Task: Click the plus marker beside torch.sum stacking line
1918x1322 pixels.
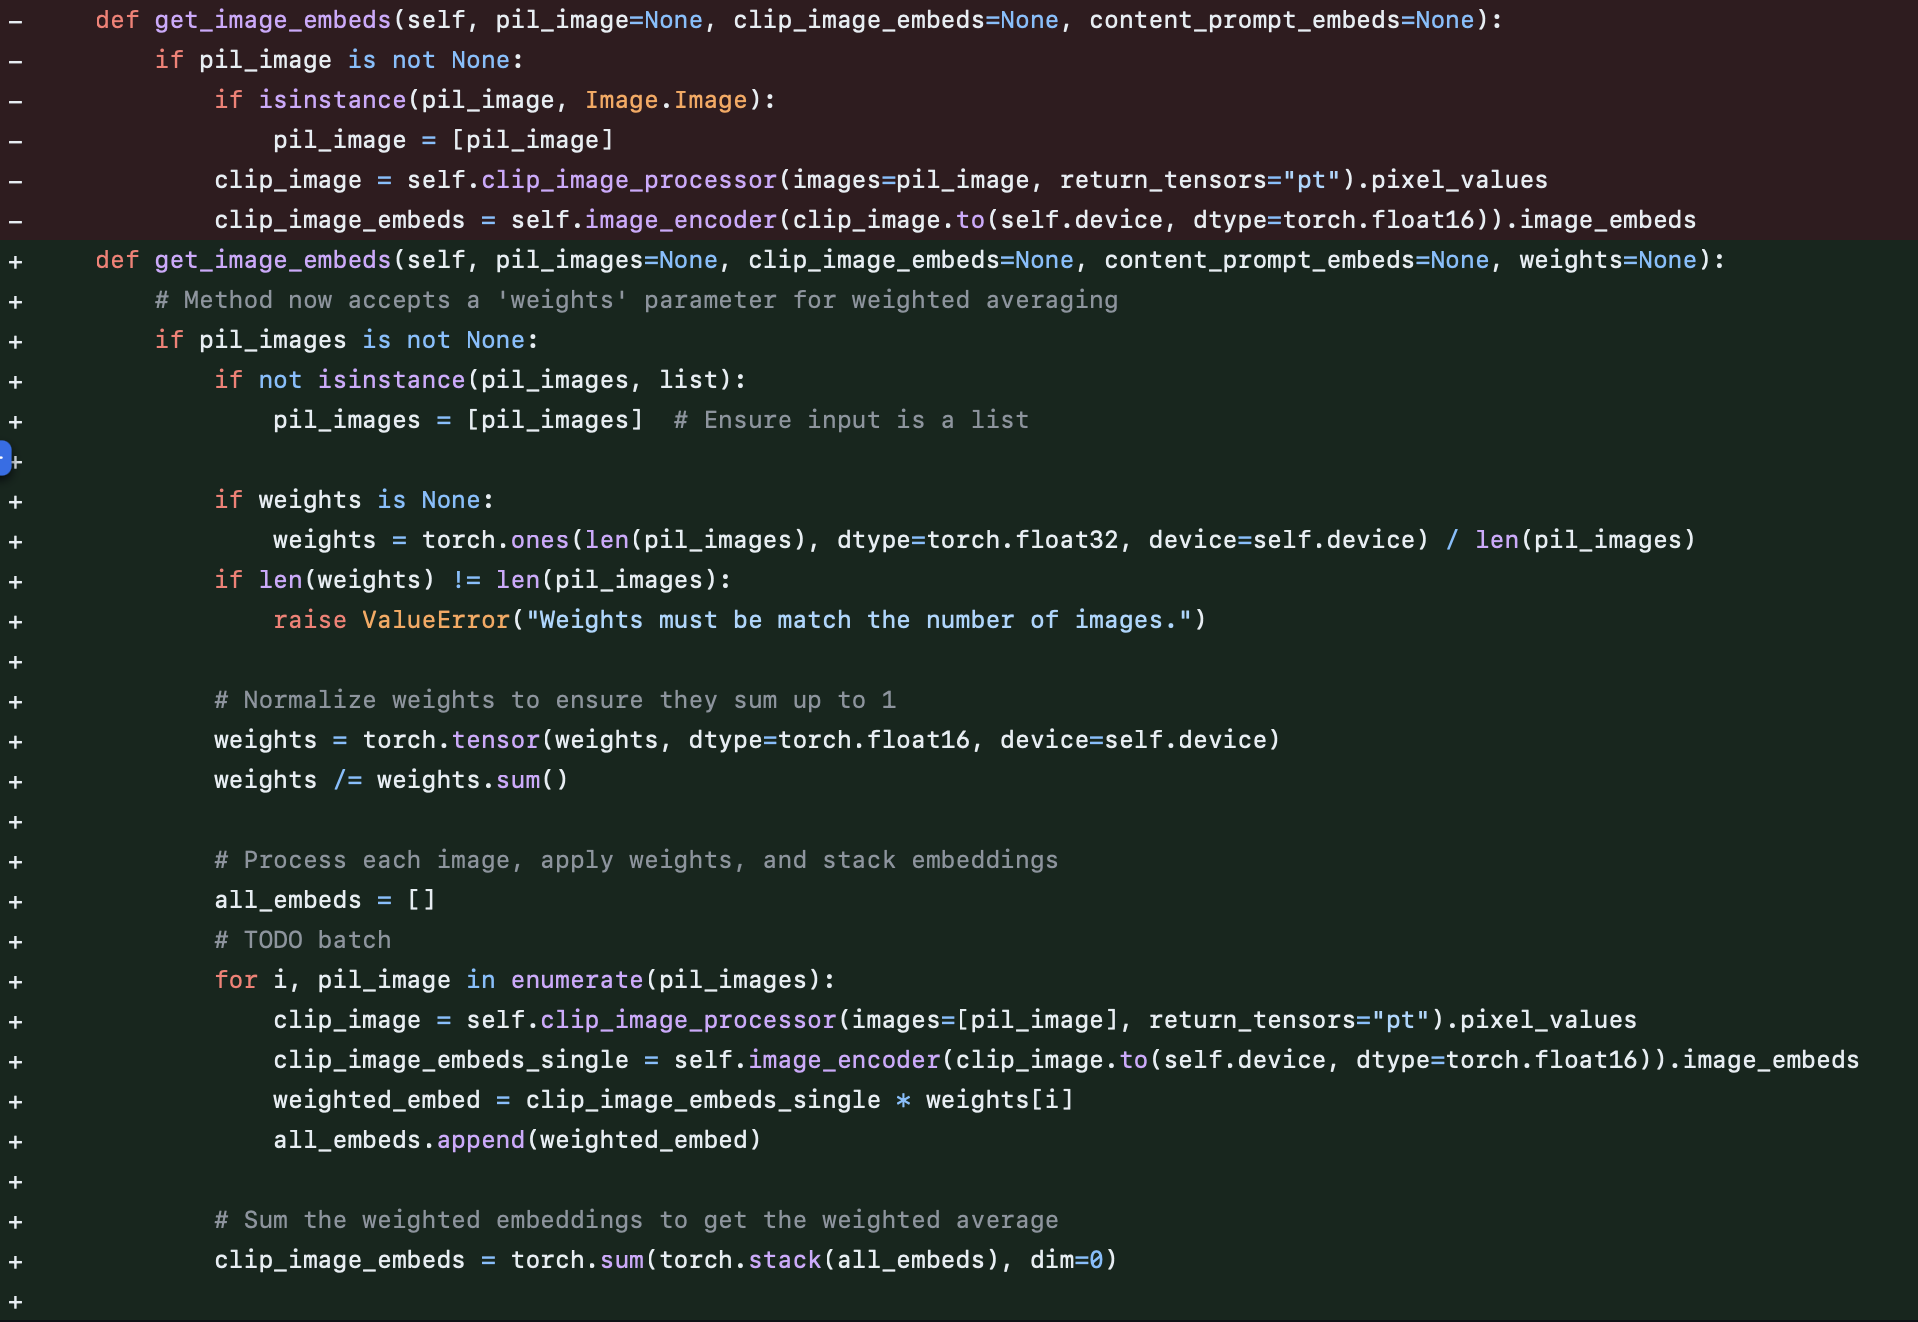Action: [15, 1261]
